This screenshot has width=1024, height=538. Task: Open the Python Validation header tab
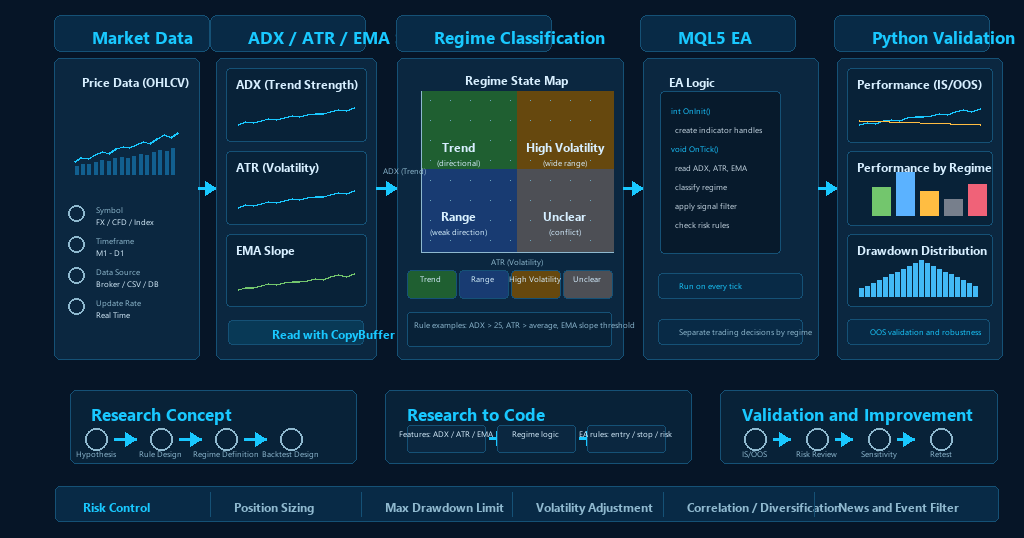pyautogui.click(x=912, y=34)
